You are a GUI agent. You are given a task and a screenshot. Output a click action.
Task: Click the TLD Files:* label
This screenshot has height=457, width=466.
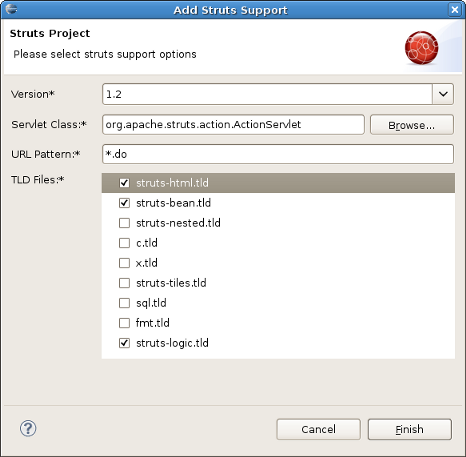coord(38,180)
